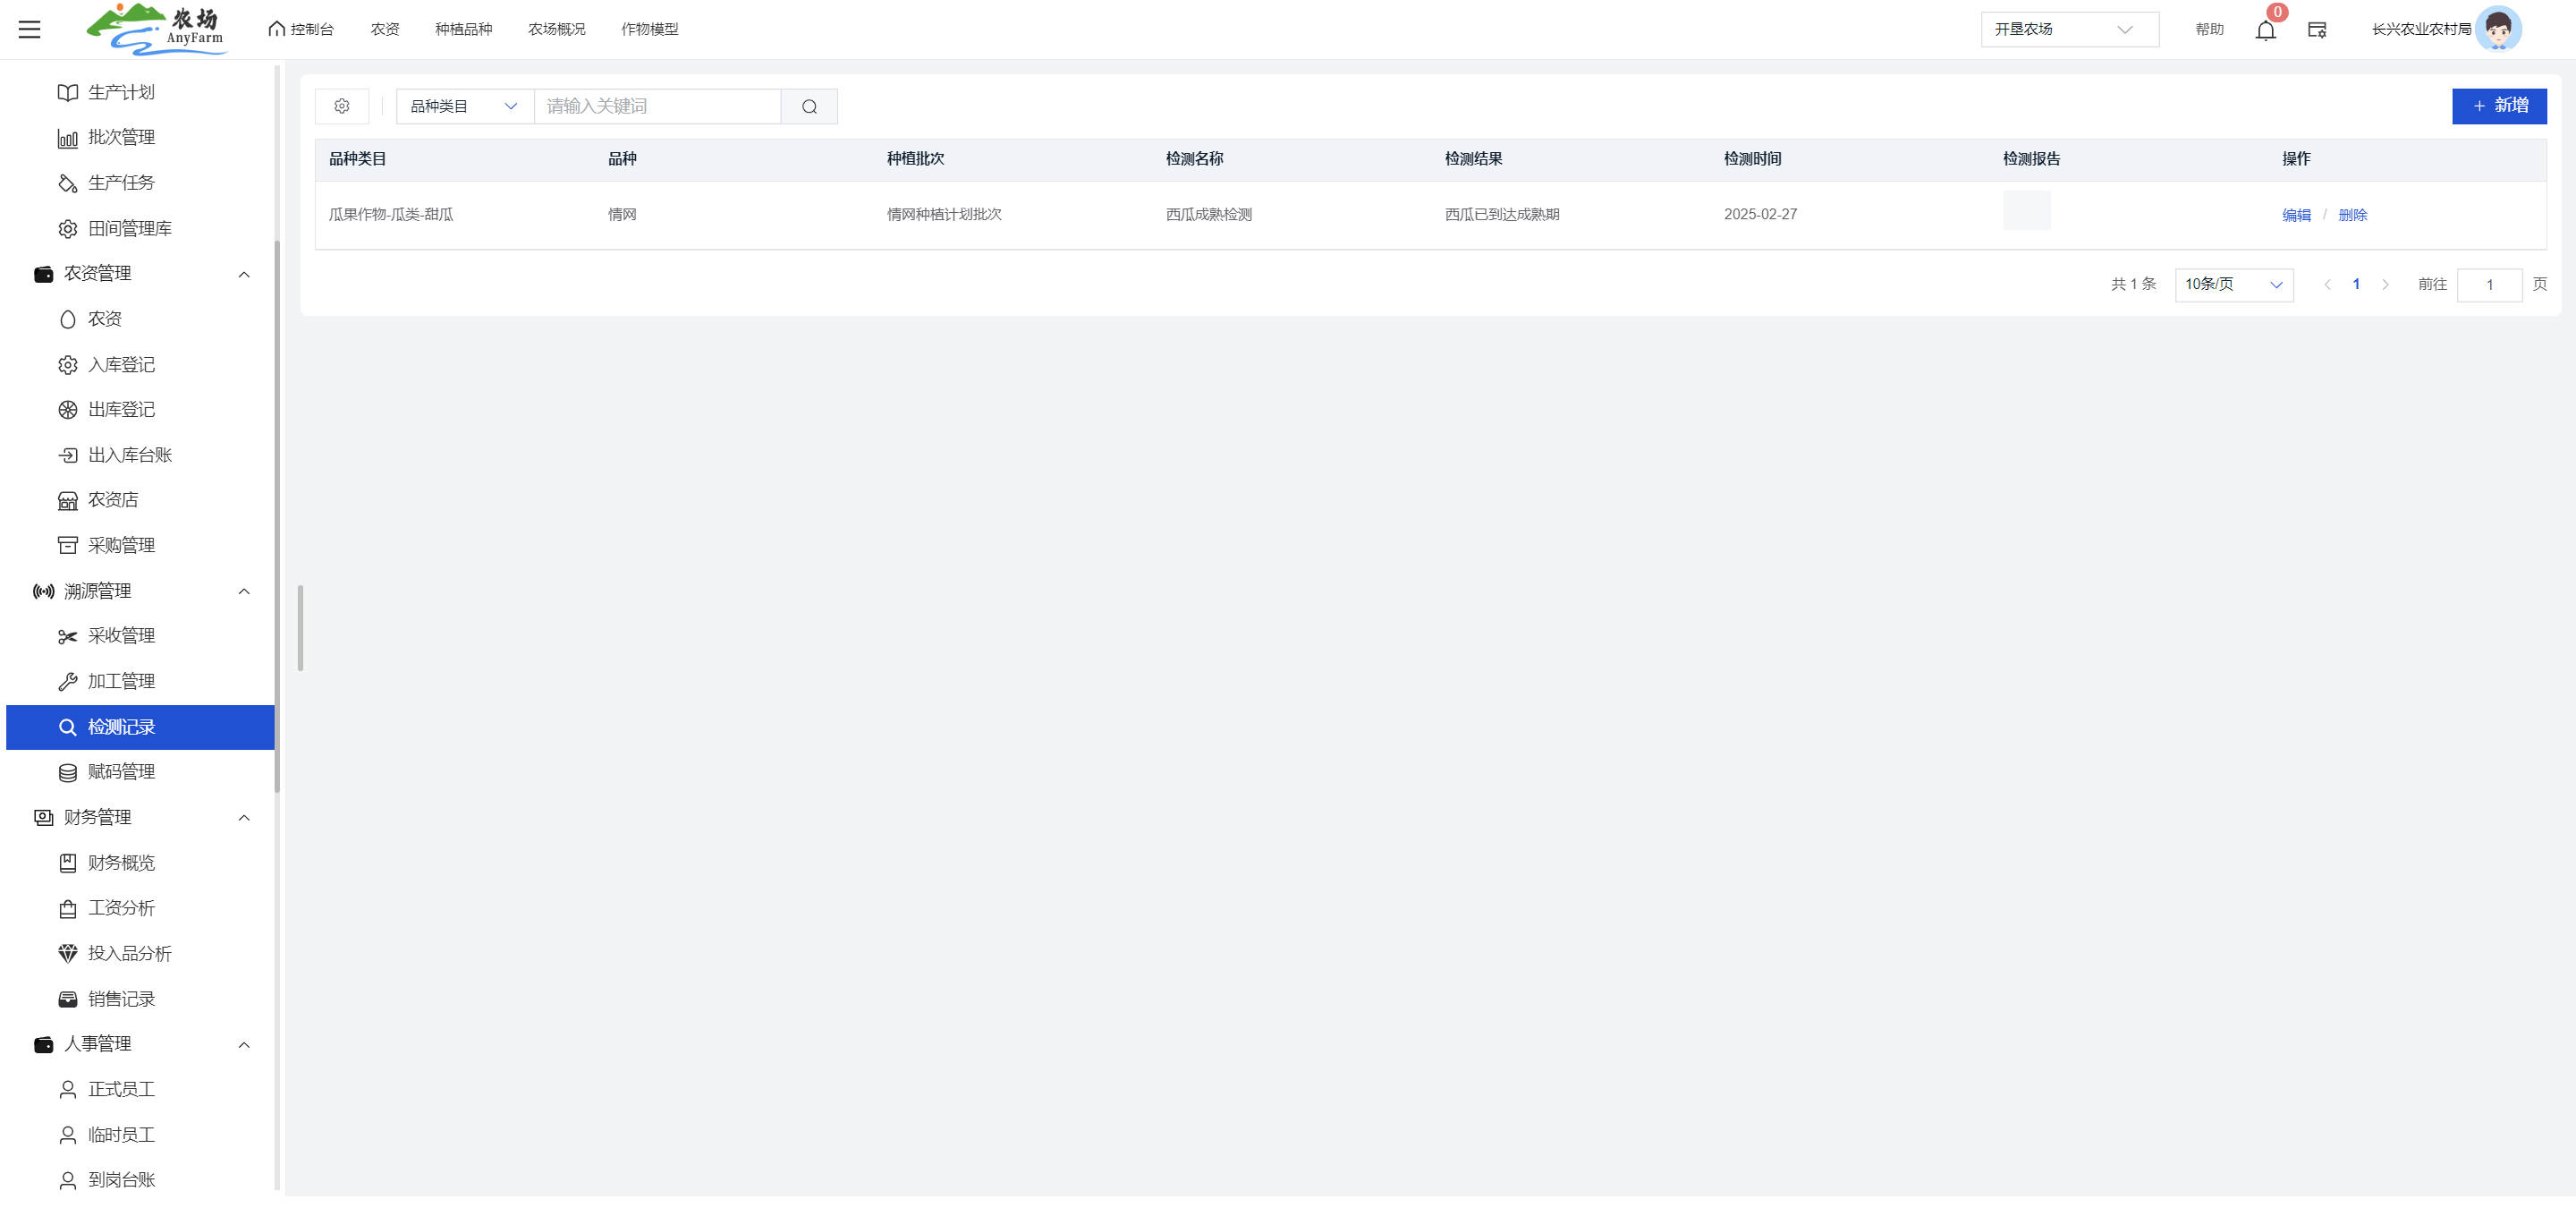
Task: Click the 新增 button
Action: pos(2498,106)
